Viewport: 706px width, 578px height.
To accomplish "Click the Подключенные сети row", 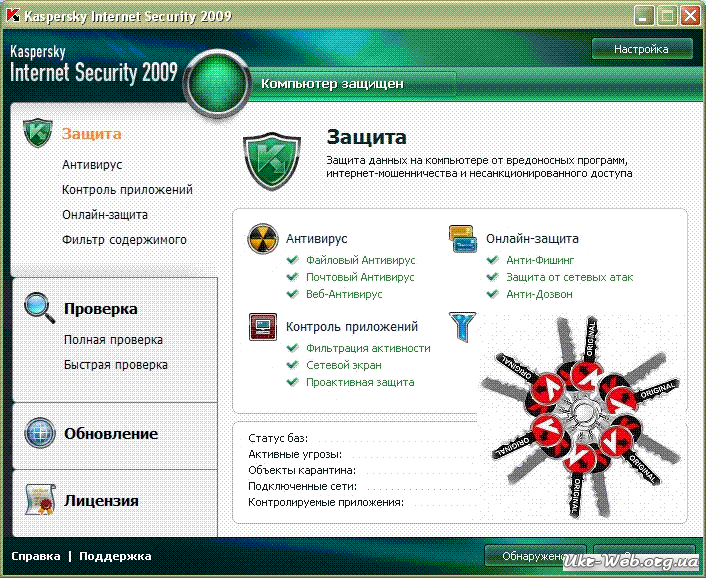I will [362, 486].
